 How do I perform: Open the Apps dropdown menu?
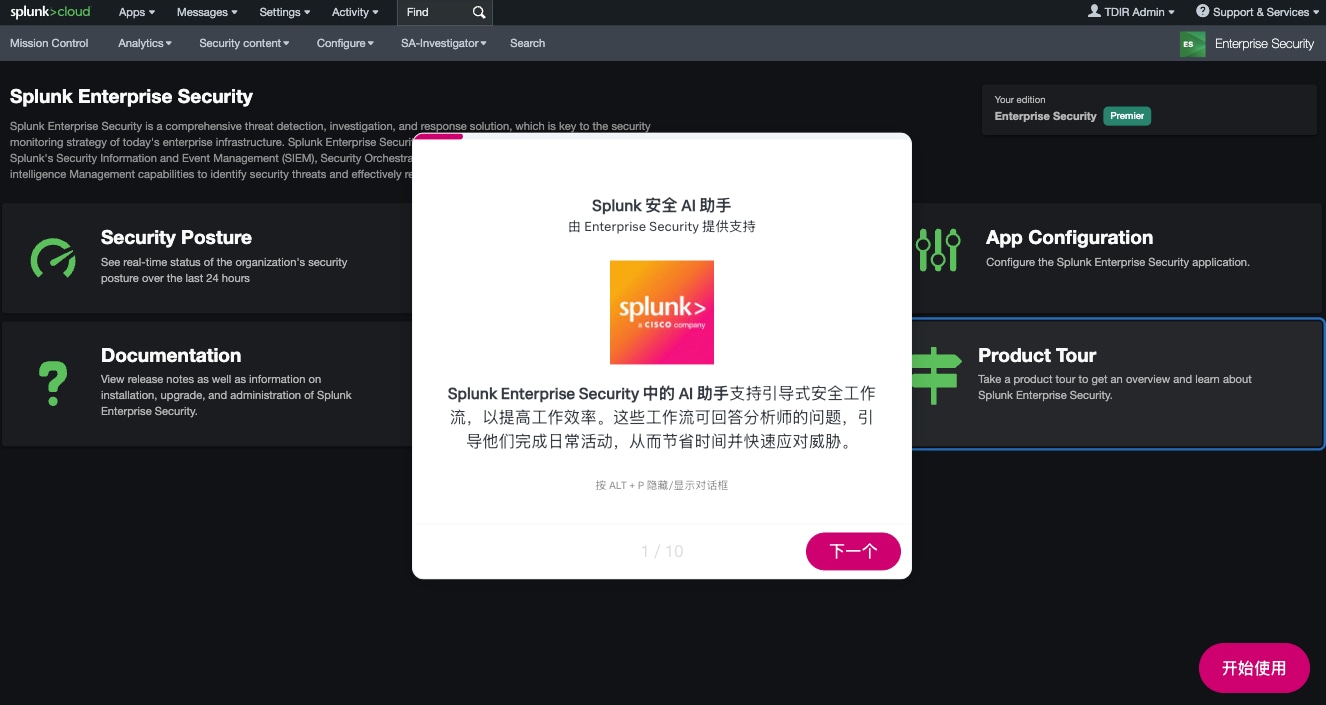tap(137, 12)
